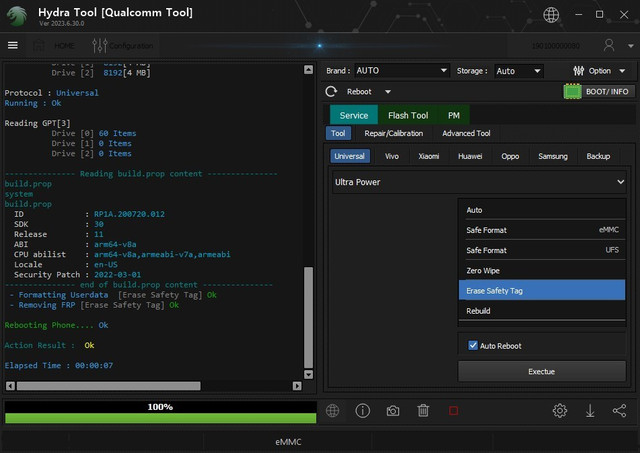The image size is (640, 453).
Task: Click the BOOT/ INFO button
Action: 607,92
